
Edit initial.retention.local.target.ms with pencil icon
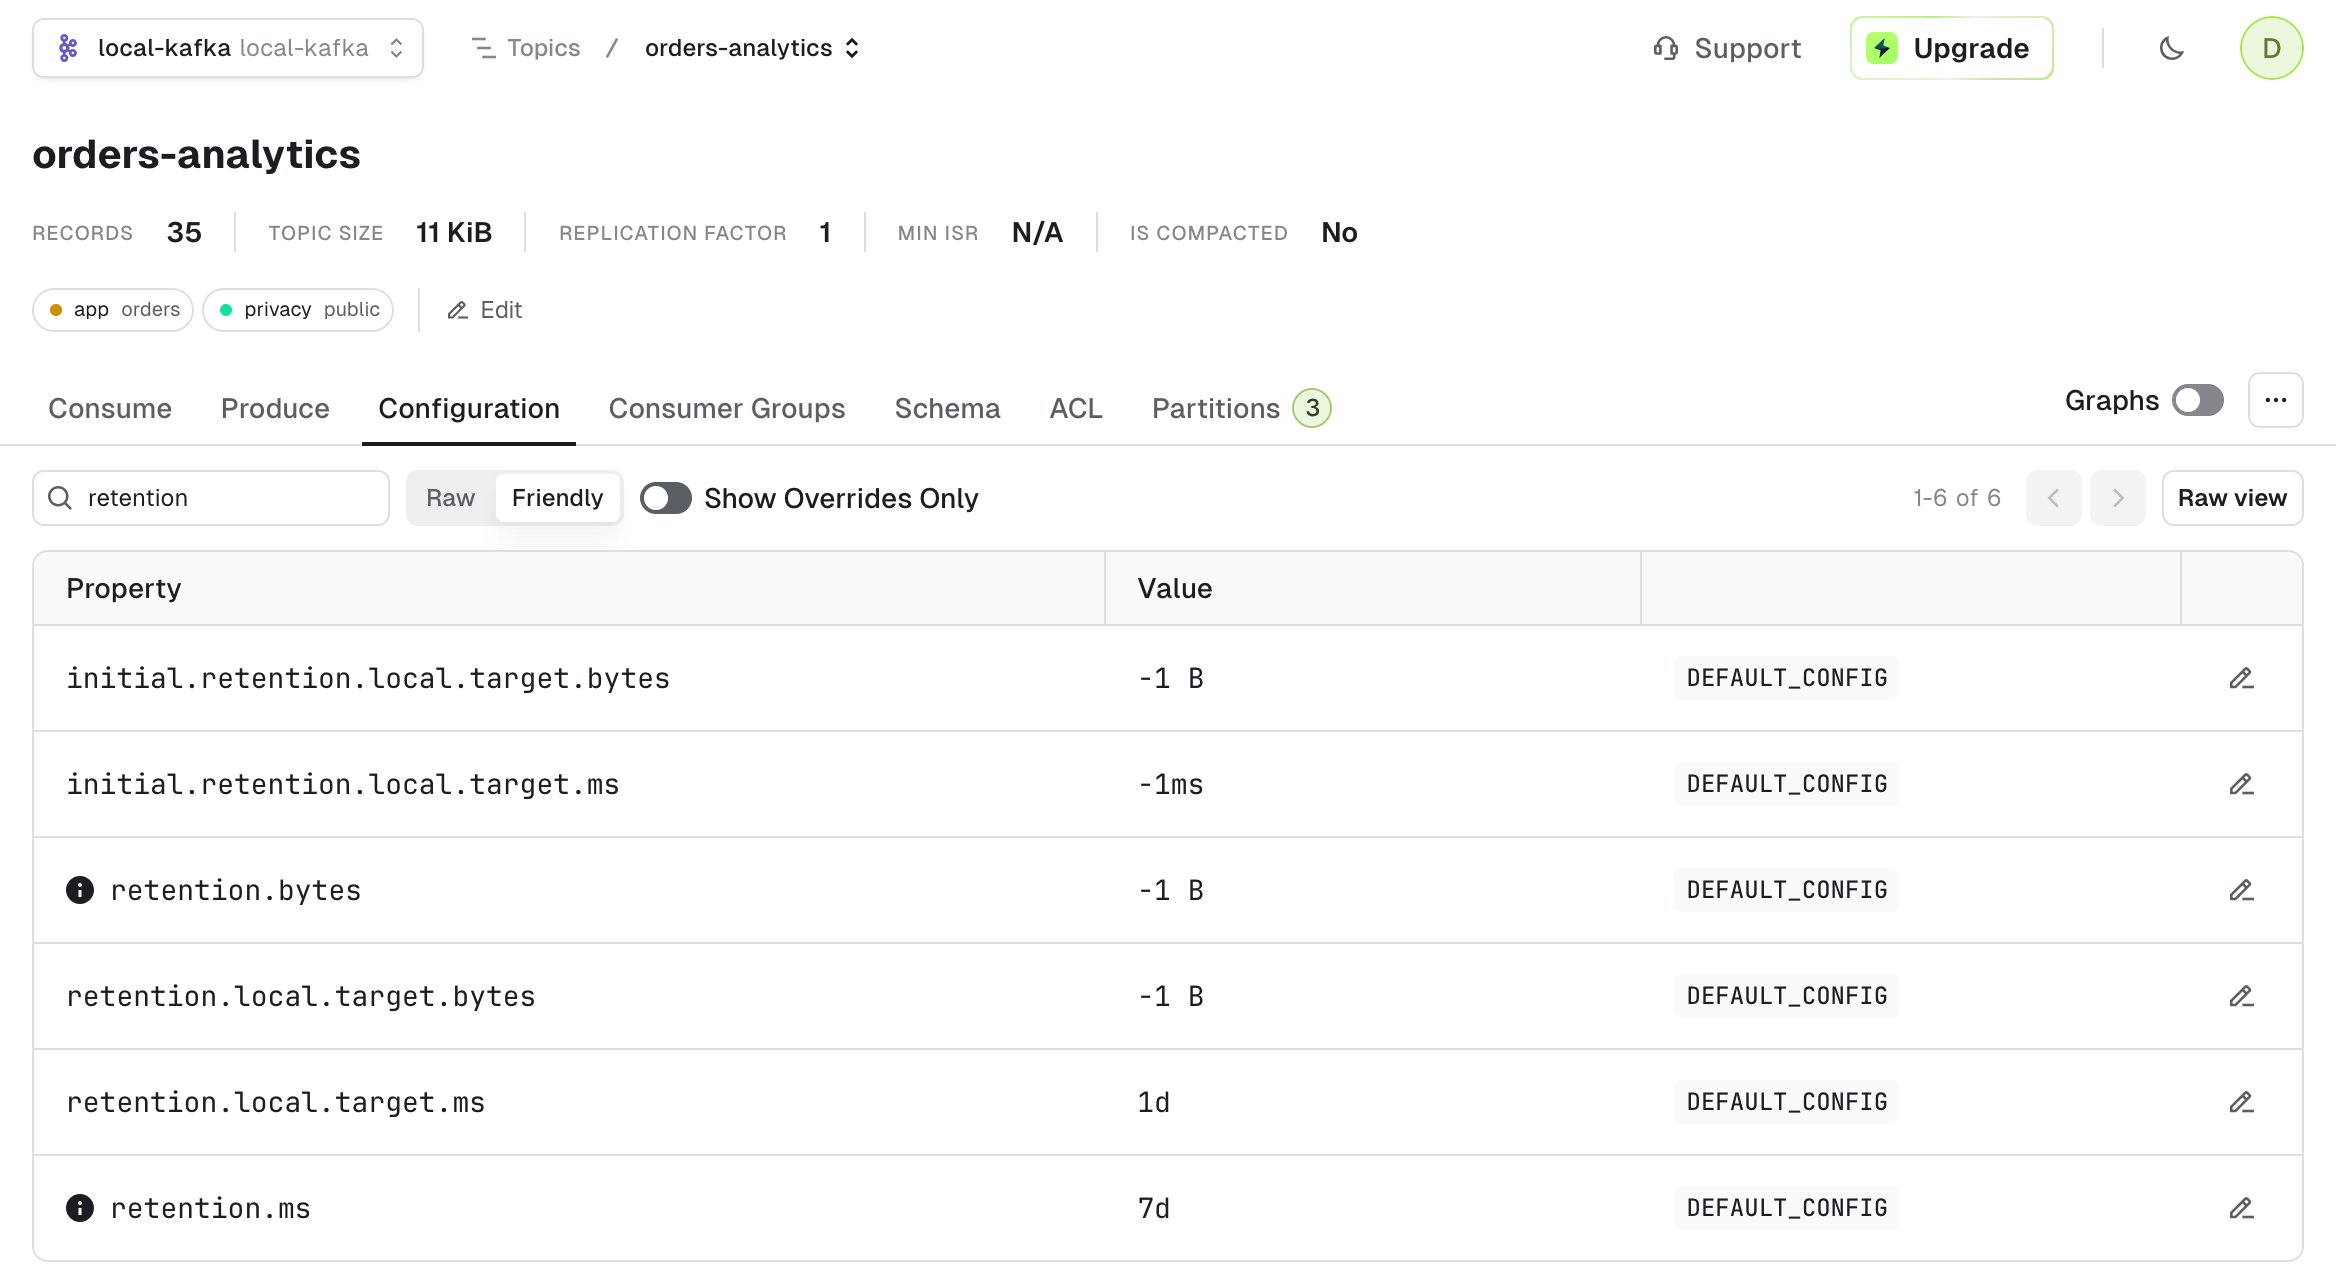pyautogui.click(x=2241, y=785)
